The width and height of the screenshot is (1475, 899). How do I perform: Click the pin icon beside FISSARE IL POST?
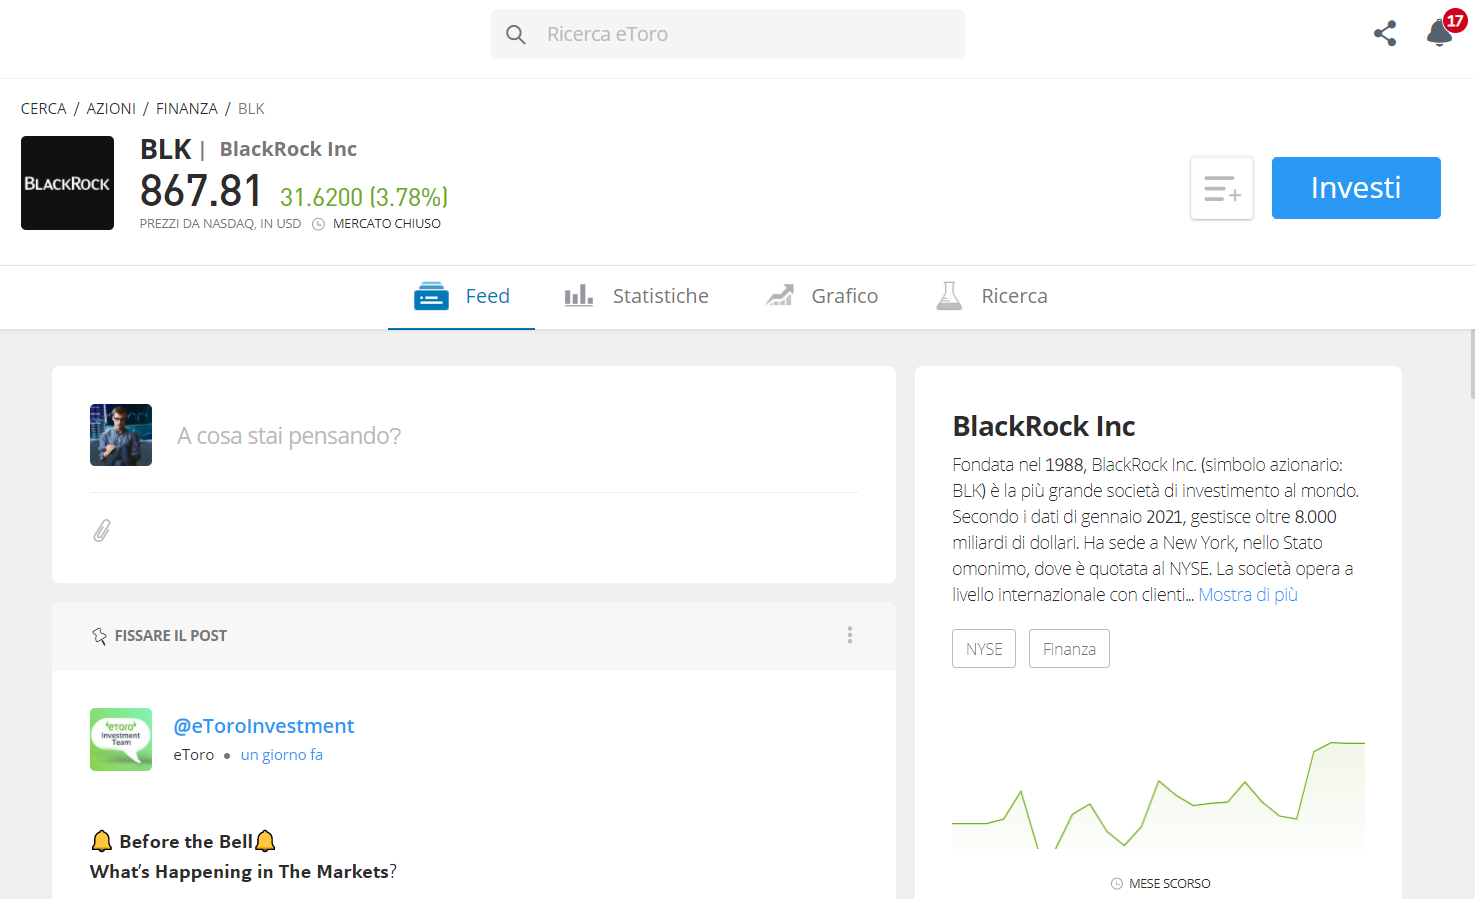[x=99, y=636]
